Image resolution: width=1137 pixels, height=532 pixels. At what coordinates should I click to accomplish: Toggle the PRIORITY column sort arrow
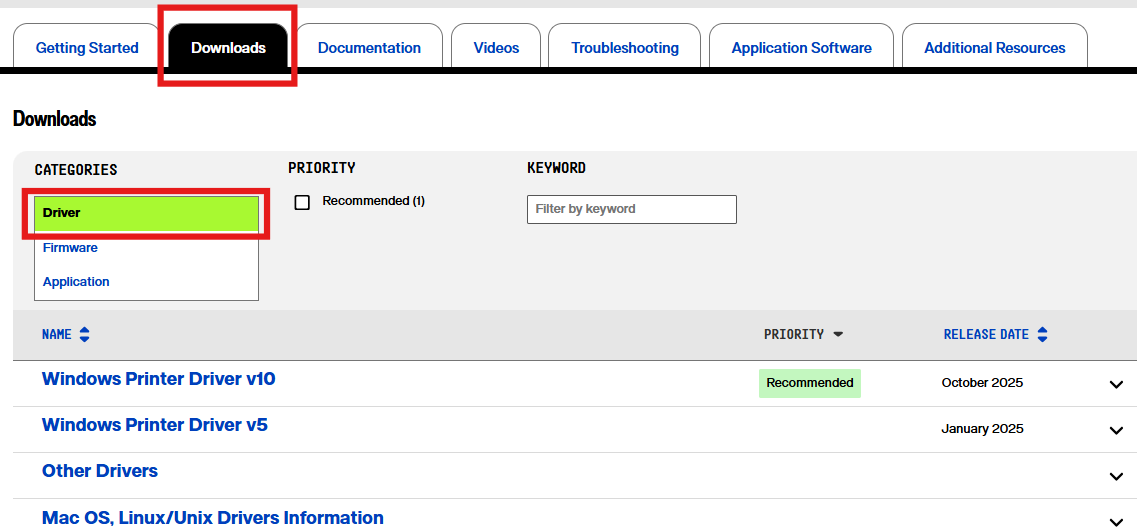tap(838, 334)
